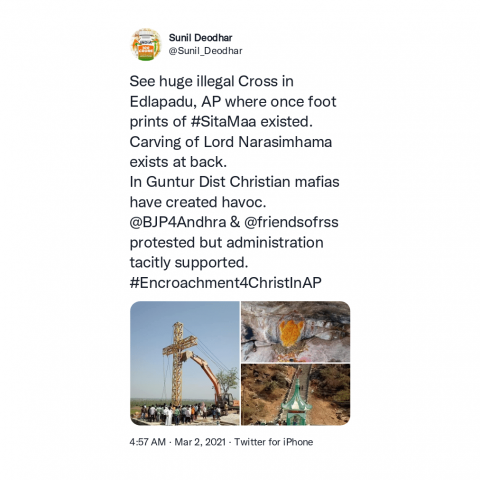View the orange rock carving photo
The height and width of the screenshot is (480, 480).
tap(295, 332)
